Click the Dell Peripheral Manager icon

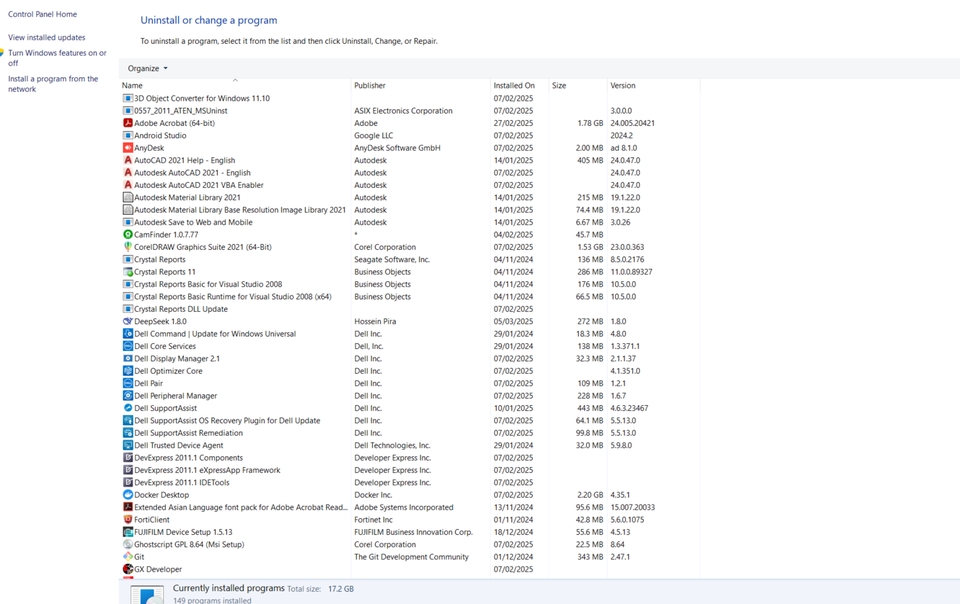tap(128, 395)
